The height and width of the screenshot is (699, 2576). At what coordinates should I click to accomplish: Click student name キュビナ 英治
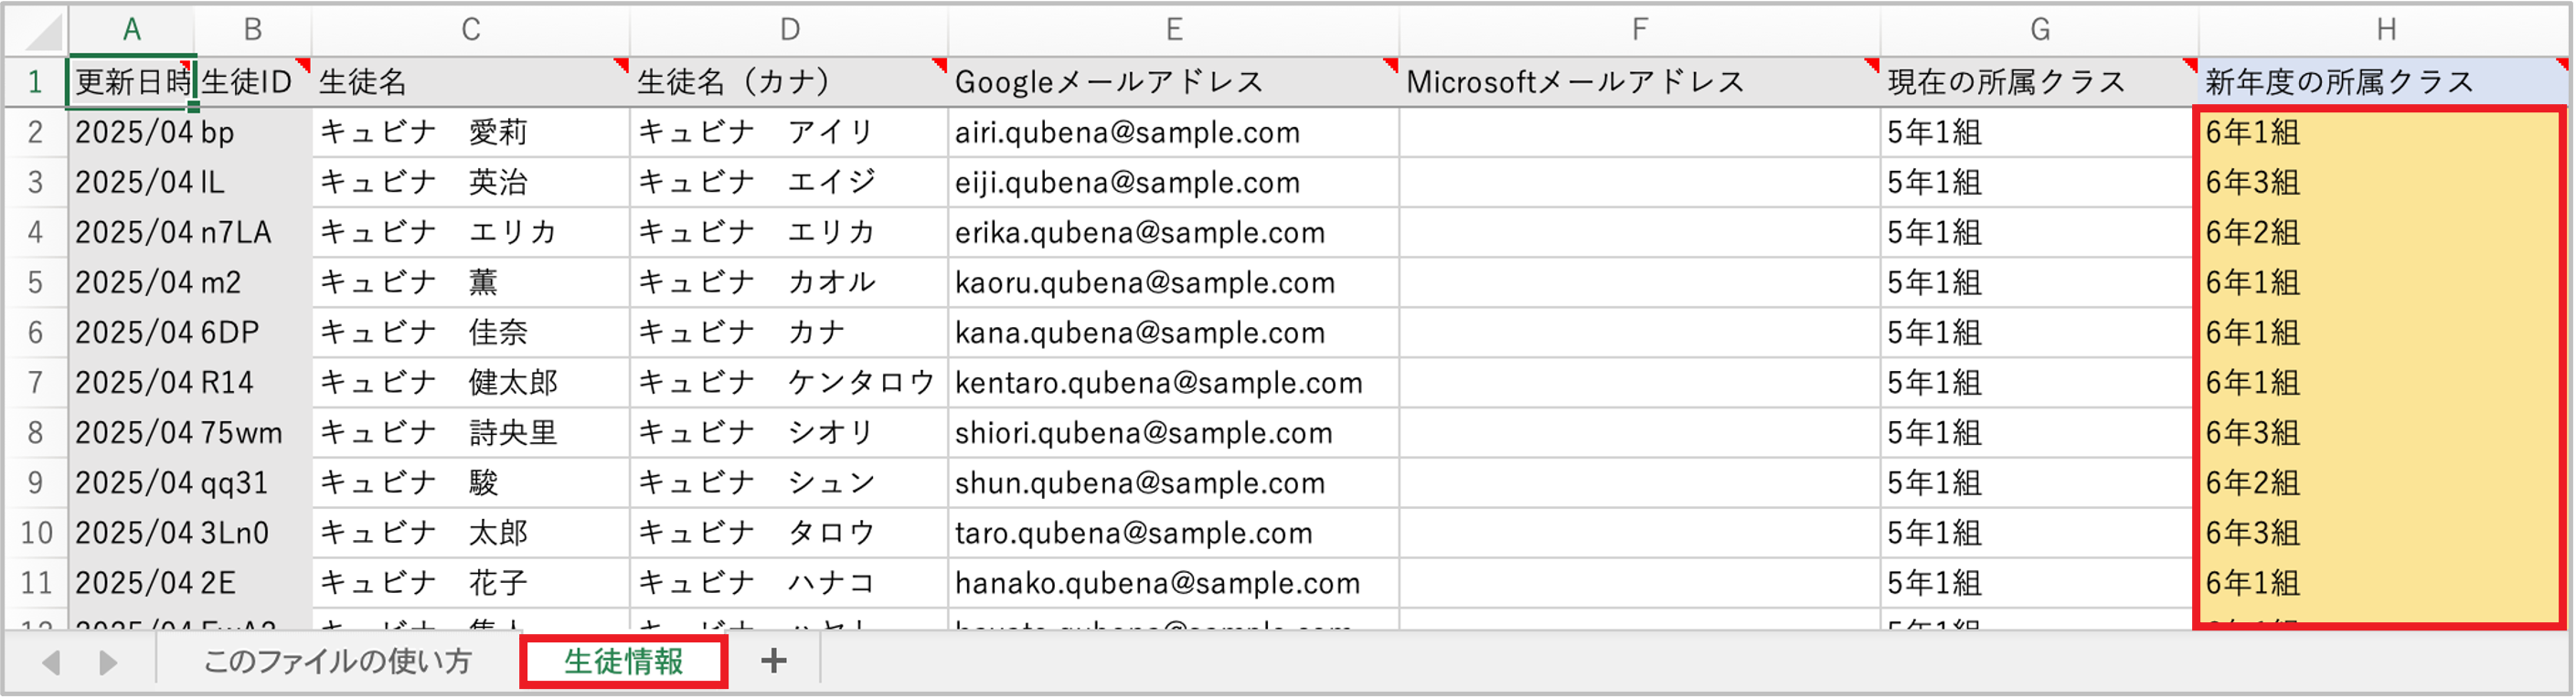click(x=470, y=182)
